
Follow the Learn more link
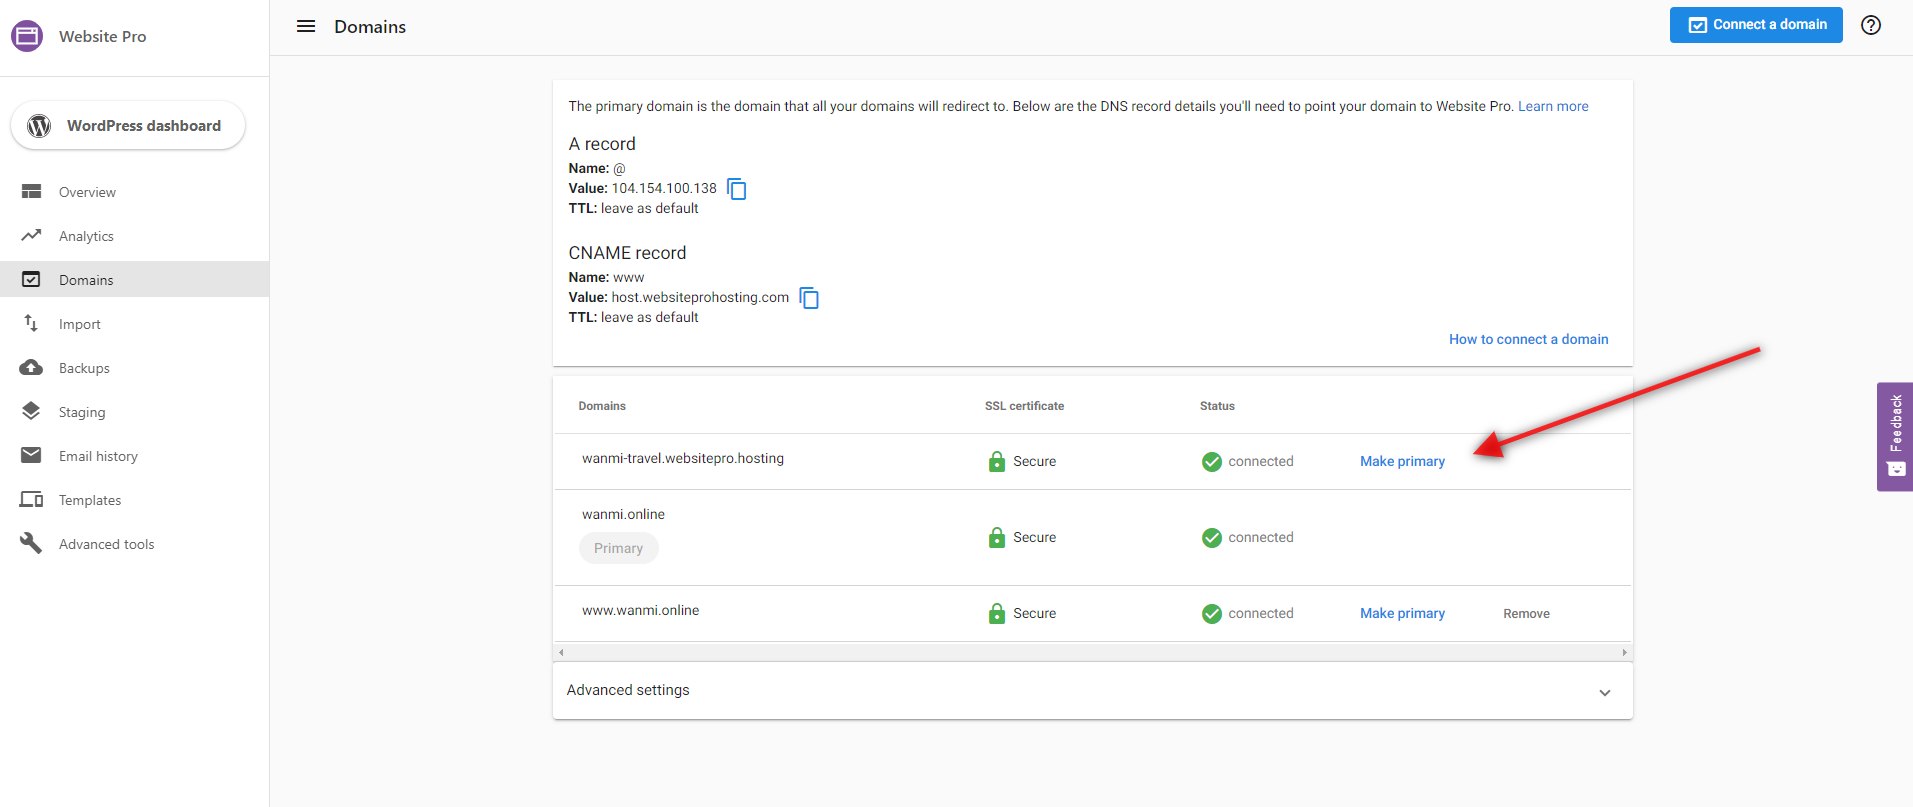pos(1553,106)
